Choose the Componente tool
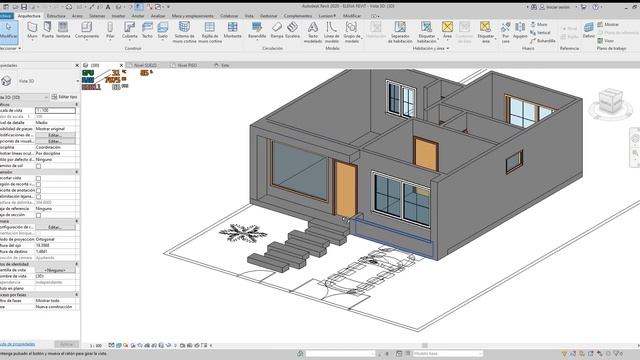The image size is (640, 360). (x=87, y=30)
